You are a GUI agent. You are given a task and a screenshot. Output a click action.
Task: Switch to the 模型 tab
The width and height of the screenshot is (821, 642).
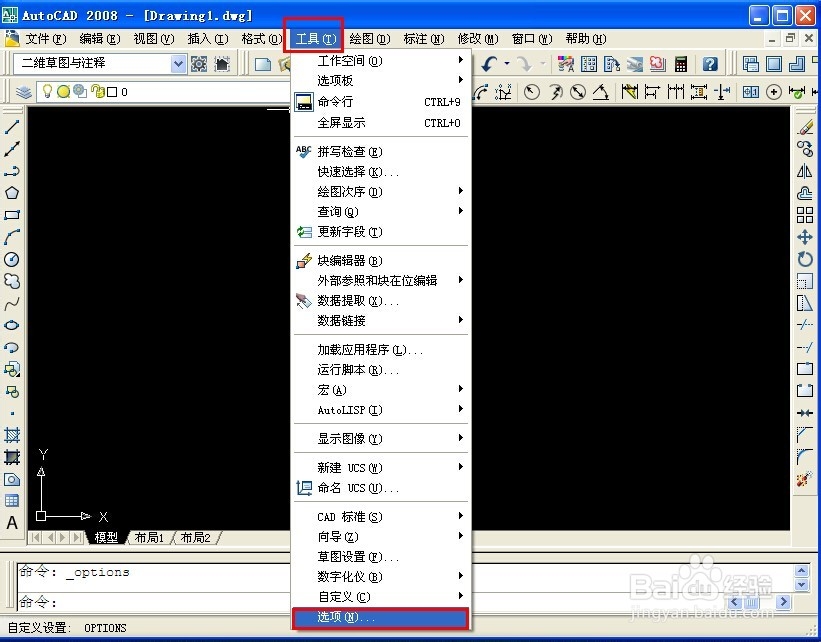(106, 538)
